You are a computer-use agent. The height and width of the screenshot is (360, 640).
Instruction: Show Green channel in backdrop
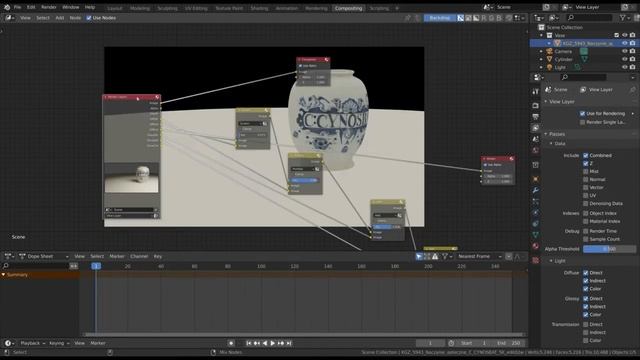491,18
